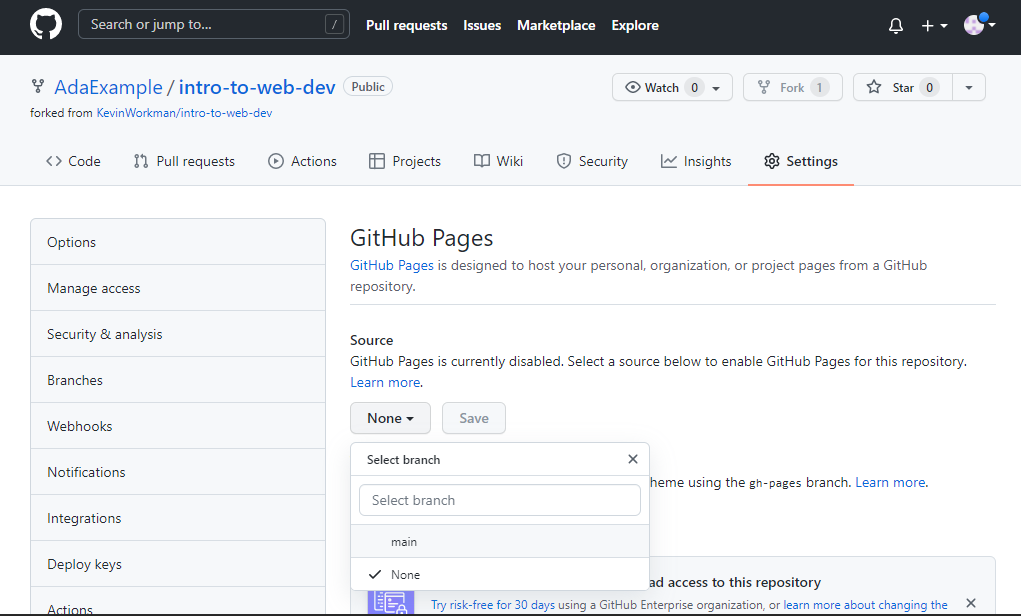1021x616 pixels.
Task: Open AdaExample owner profile link
Action: (x=108, y=87)
